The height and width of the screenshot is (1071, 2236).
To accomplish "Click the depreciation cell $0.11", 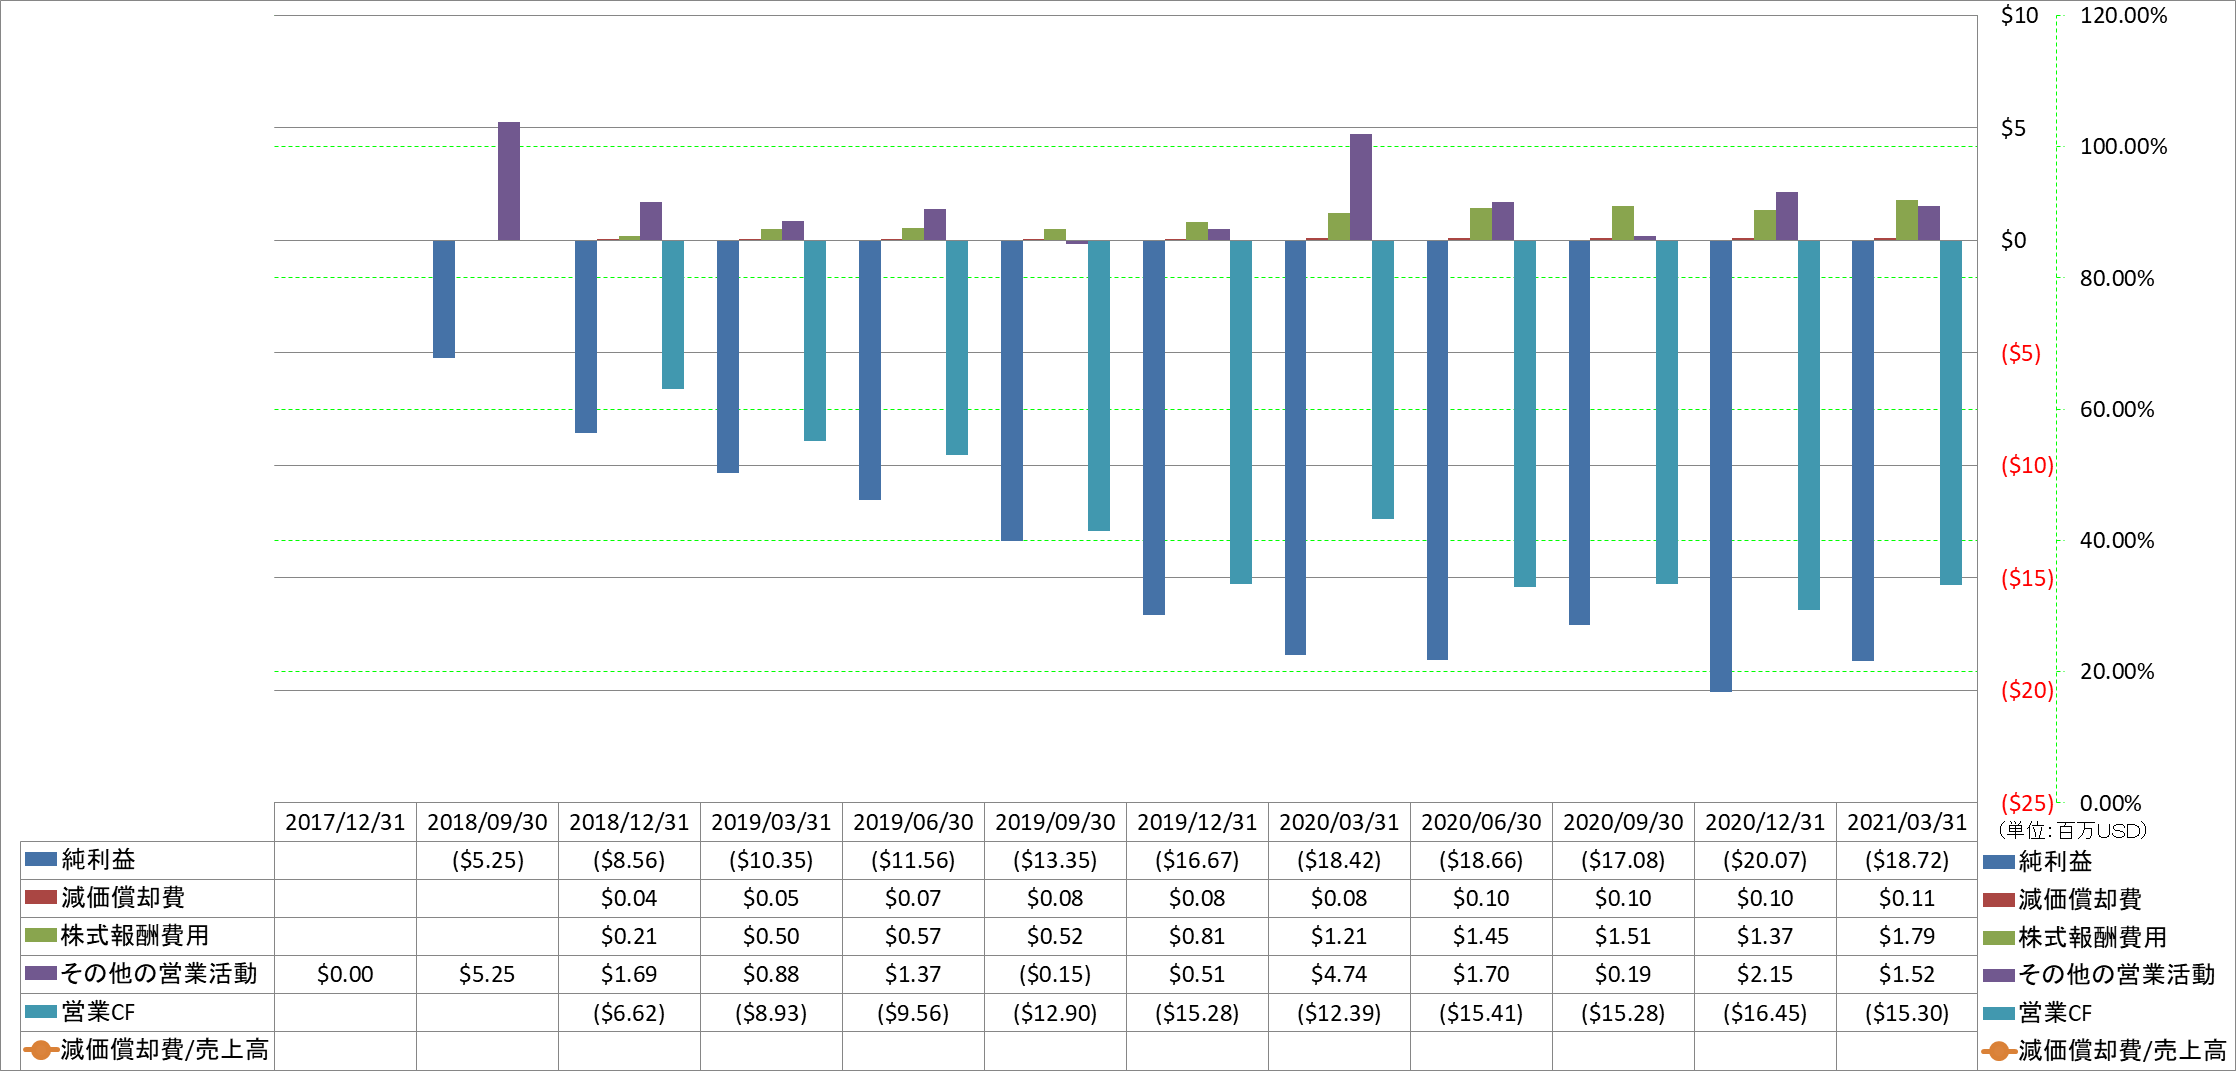I will click(x=1907, y=898).
